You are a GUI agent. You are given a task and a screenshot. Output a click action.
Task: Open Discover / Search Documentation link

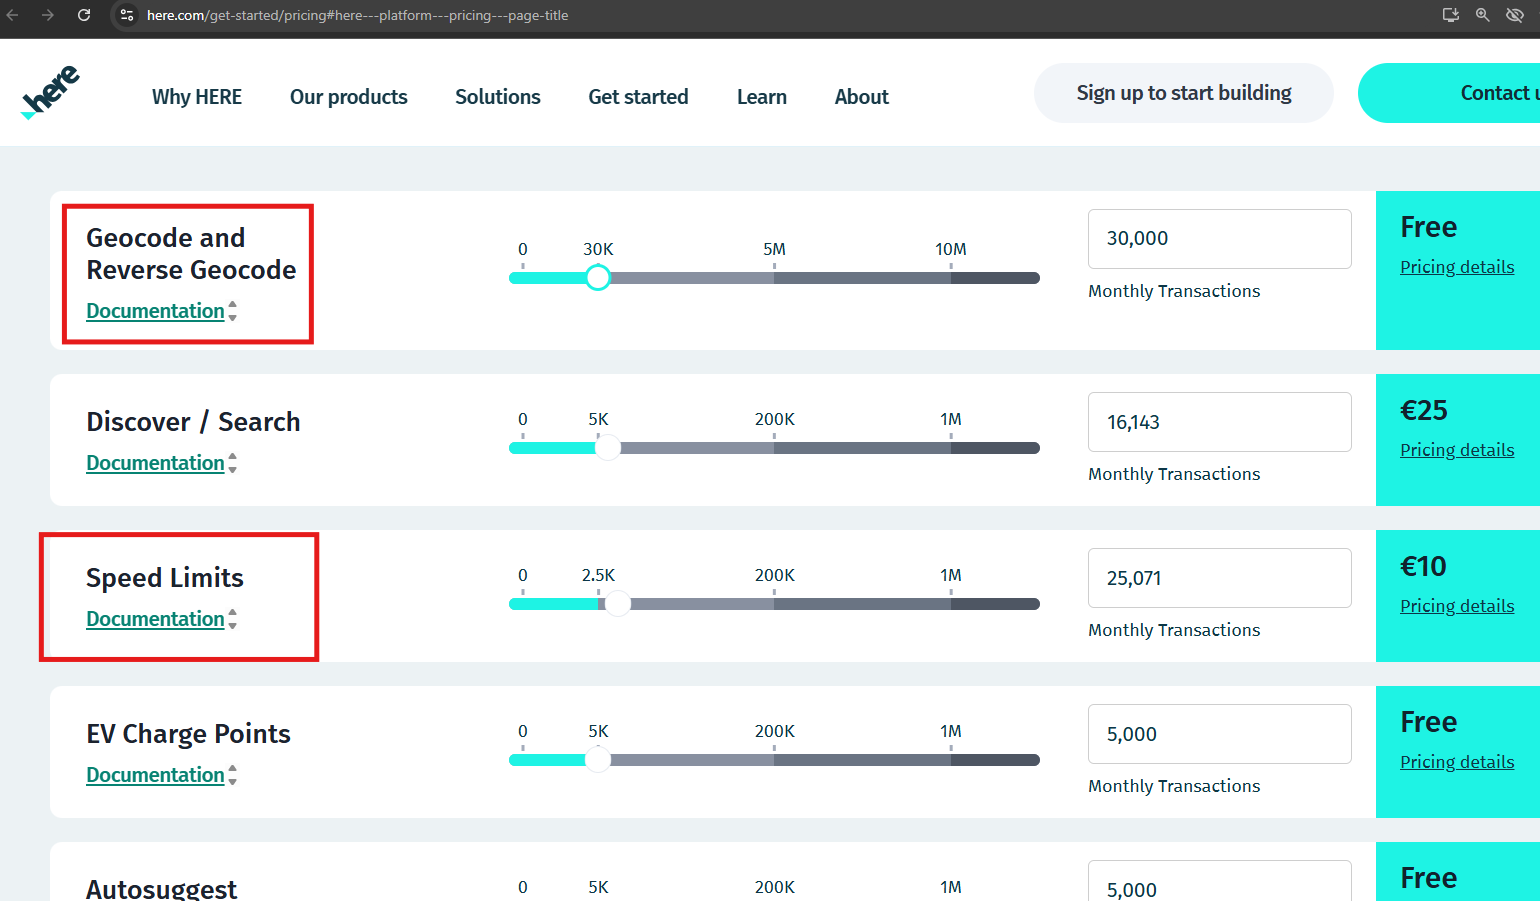coord(155,463)
